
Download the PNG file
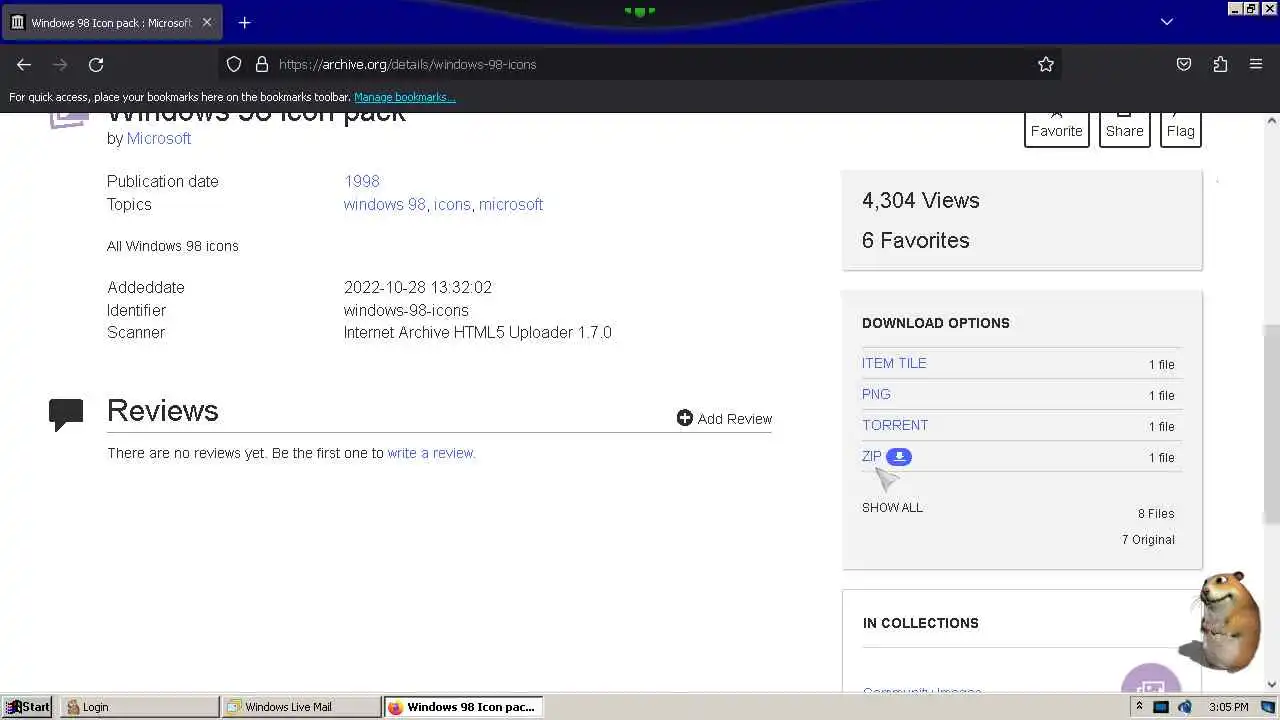(876, 394)
